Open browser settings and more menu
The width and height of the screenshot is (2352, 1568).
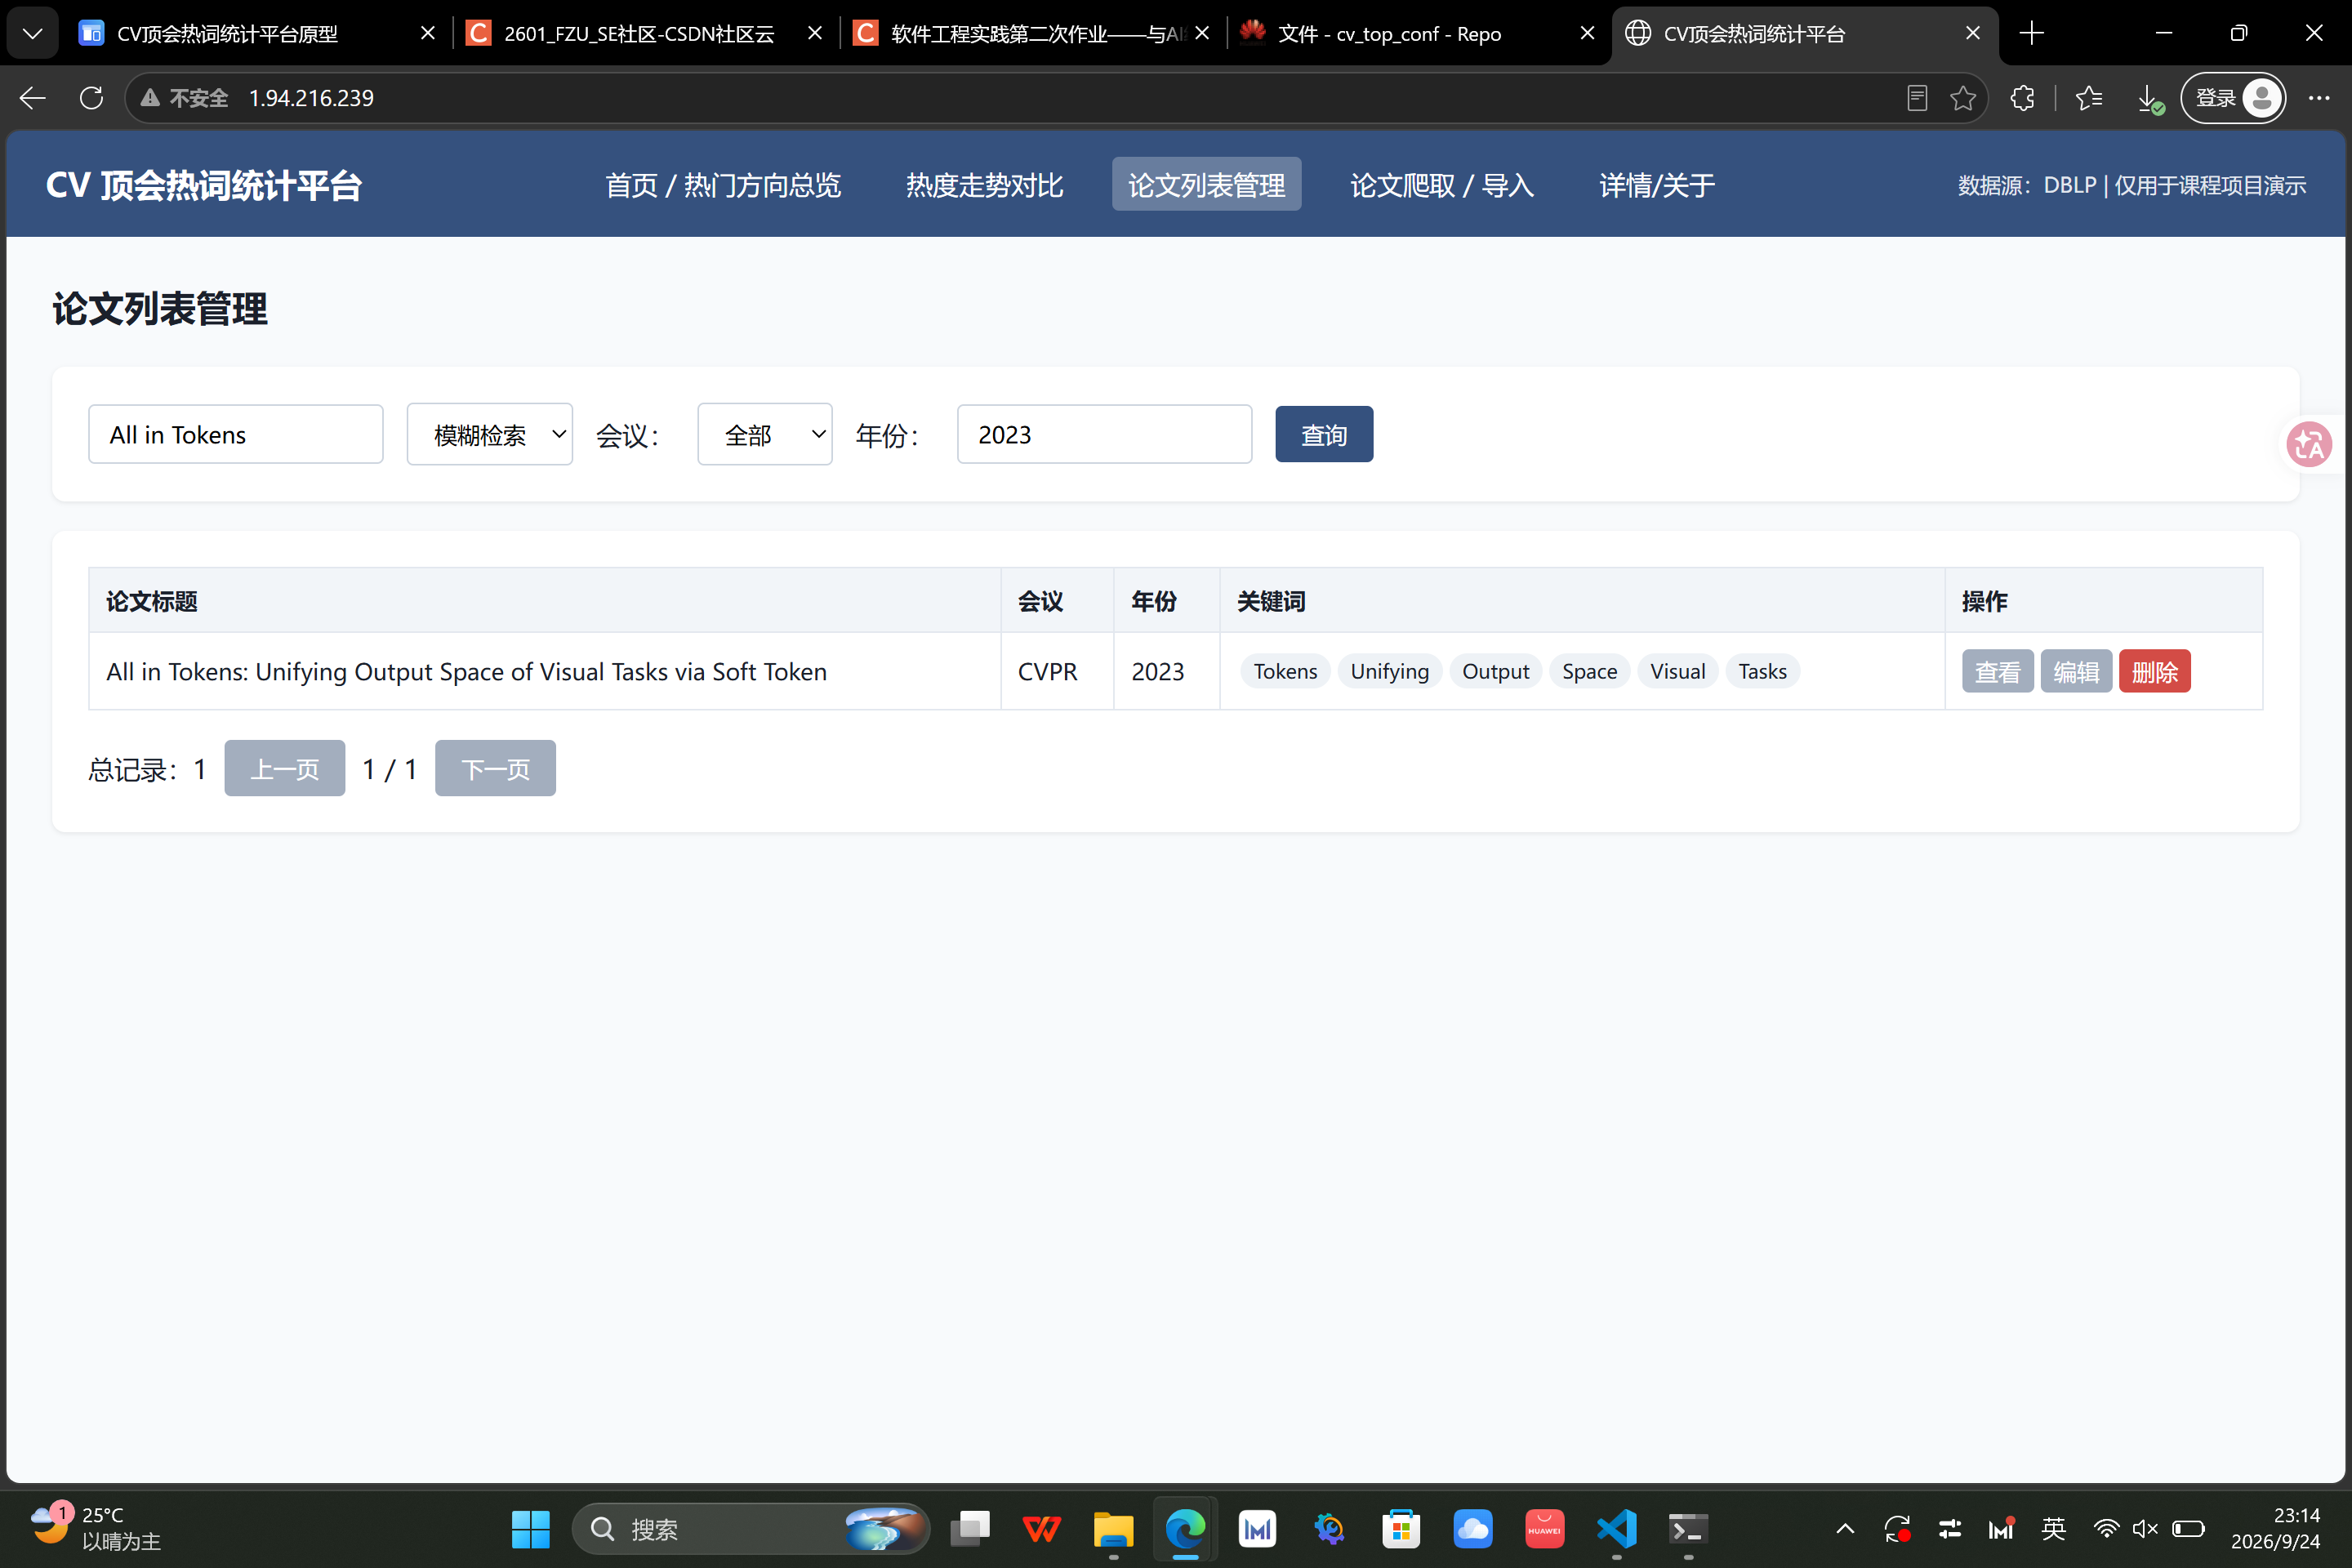click(2319, 98)
